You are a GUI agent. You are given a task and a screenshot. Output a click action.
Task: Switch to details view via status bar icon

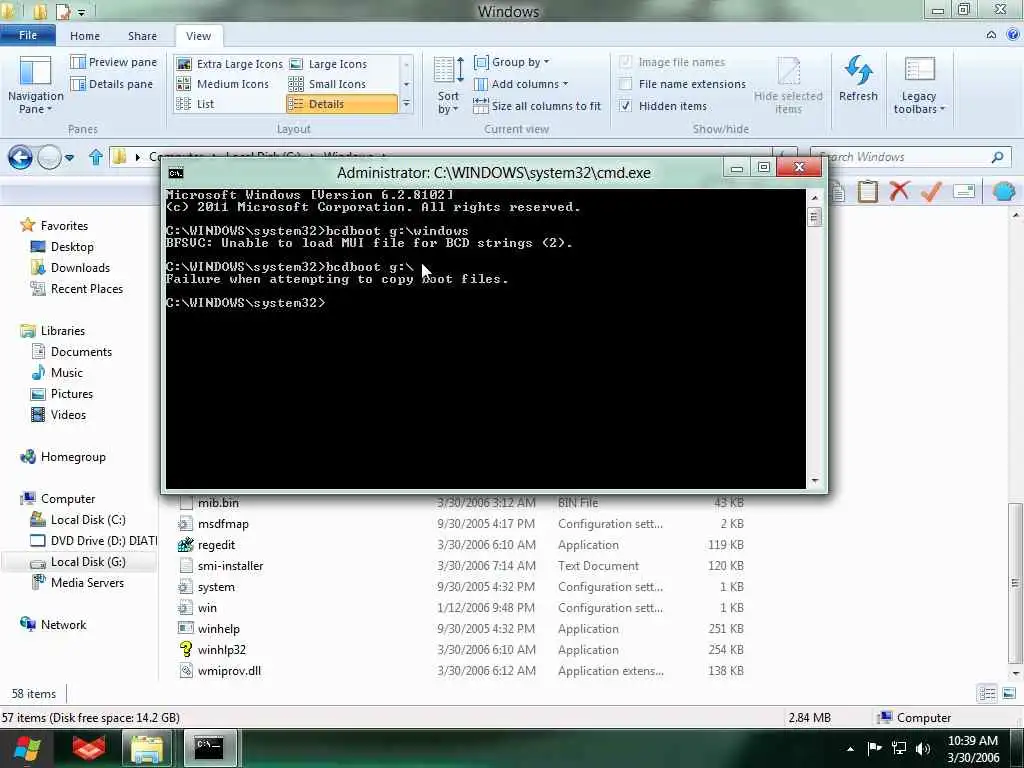(x=987, y=694)
